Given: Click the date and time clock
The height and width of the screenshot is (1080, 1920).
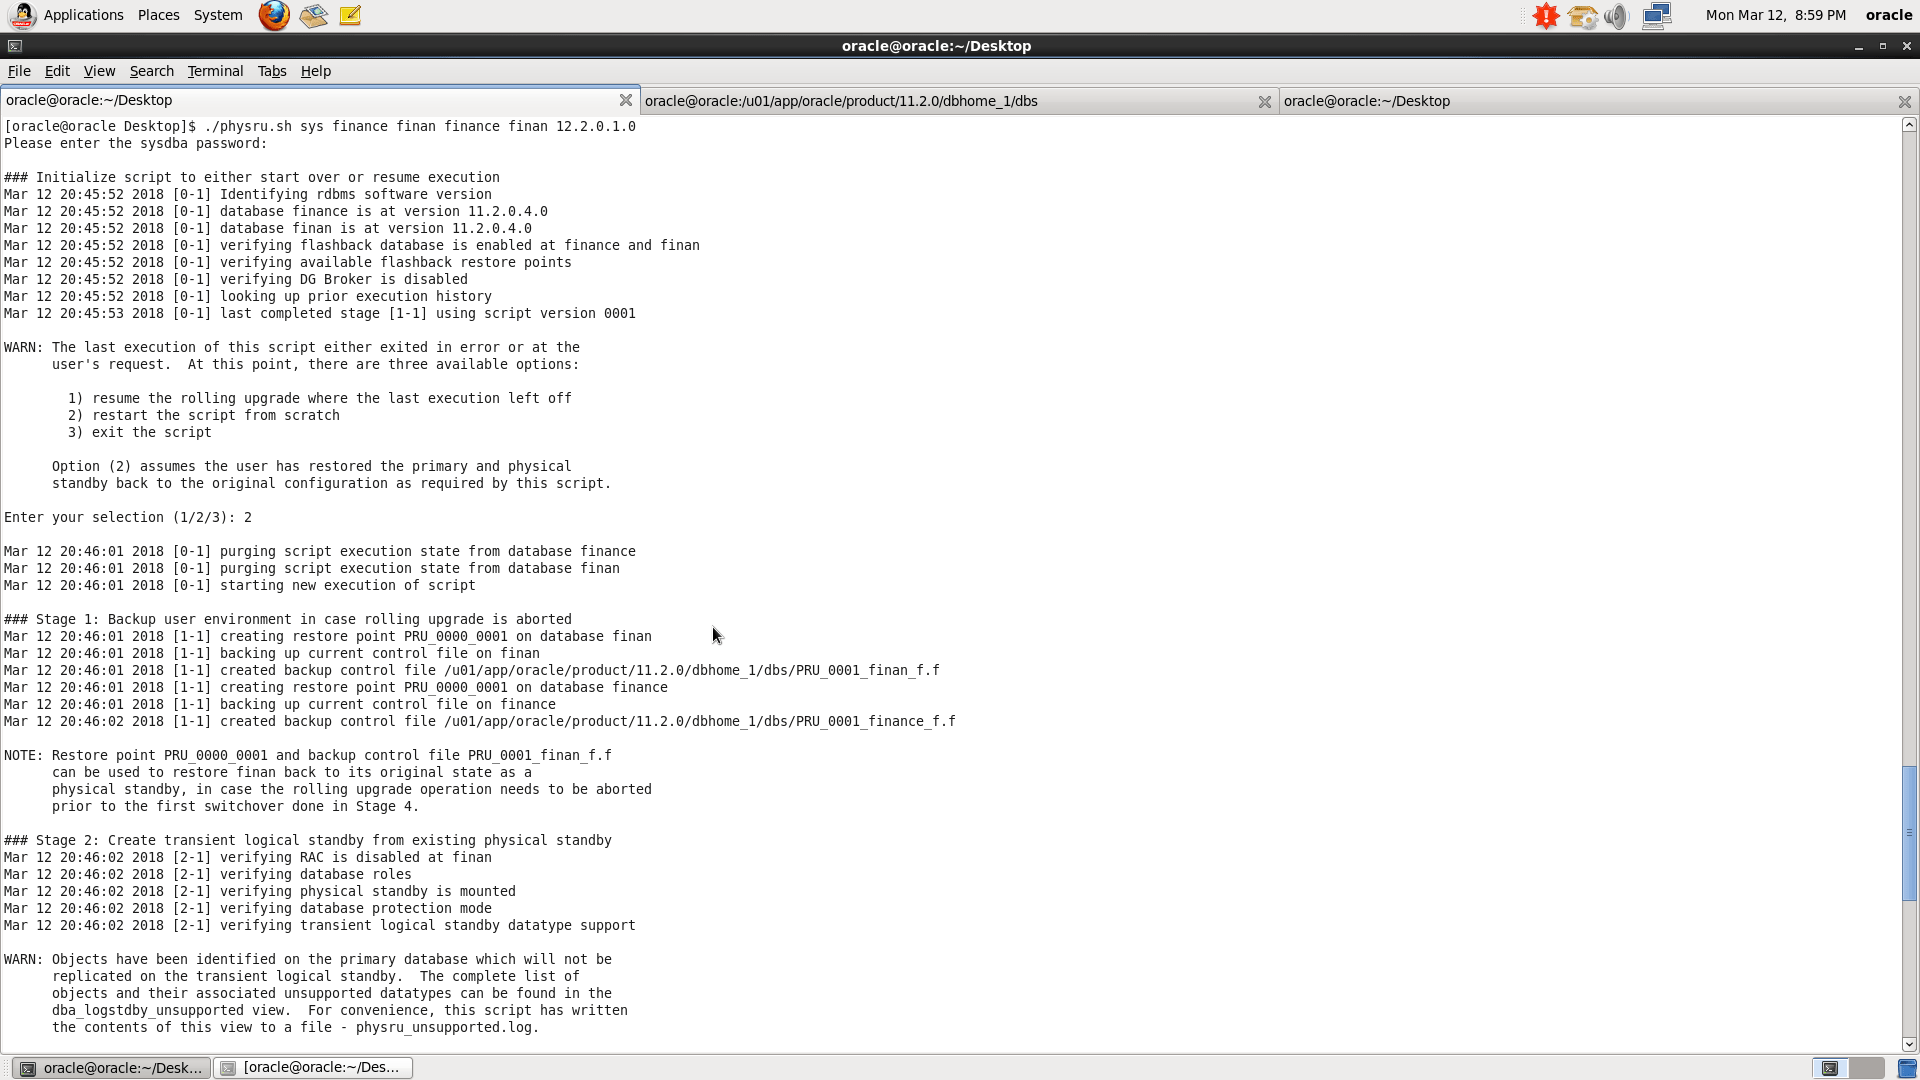Looking at the screenshot, I should click(1775, 15).
